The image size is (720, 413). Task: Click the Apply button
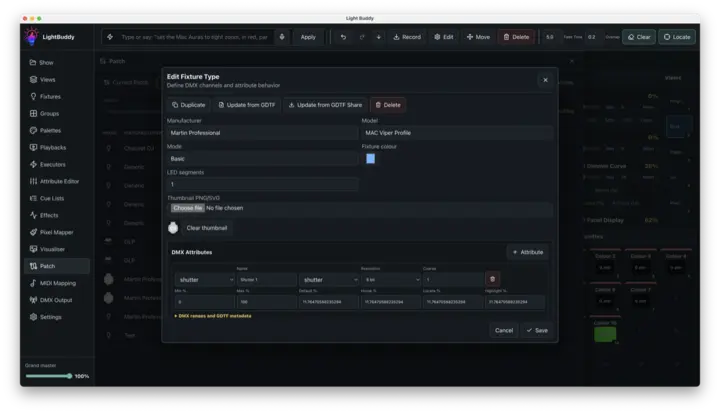point(308,37)
